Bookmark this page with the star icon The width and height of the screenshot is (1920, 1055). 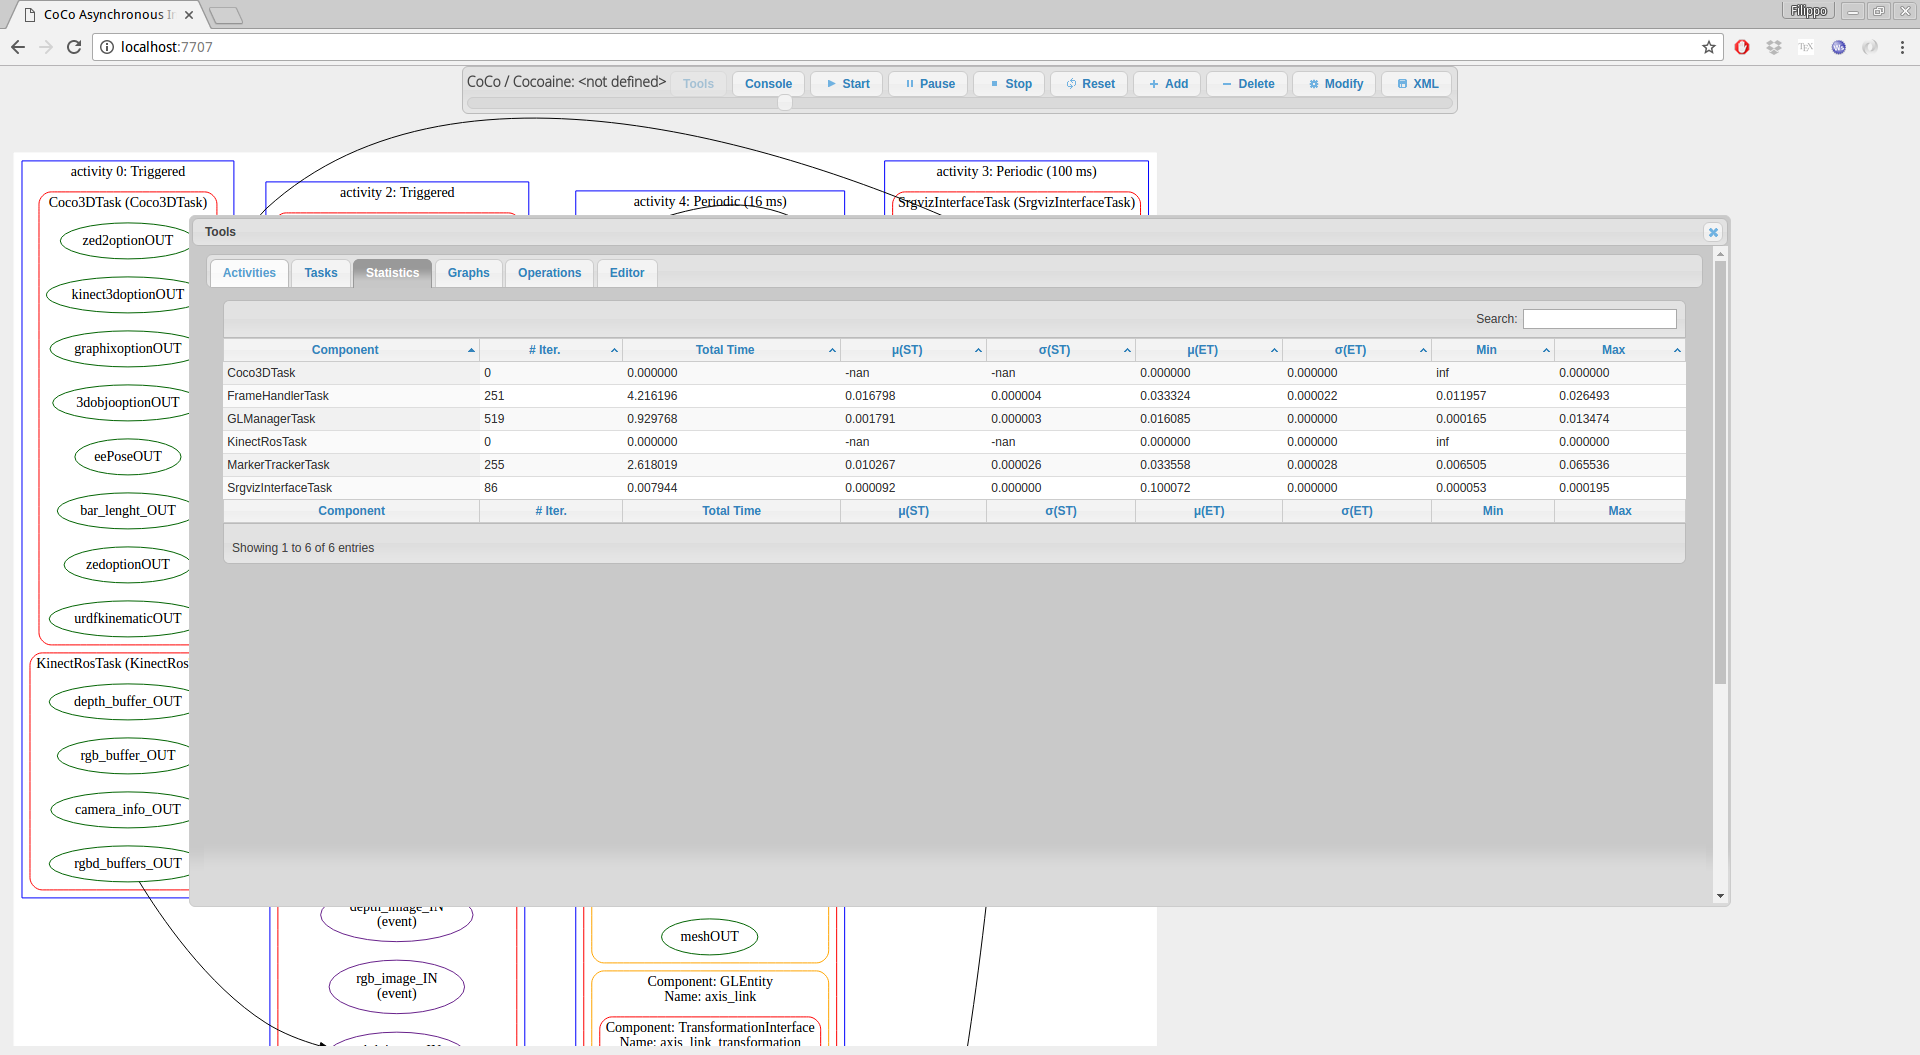(1709, 47)
